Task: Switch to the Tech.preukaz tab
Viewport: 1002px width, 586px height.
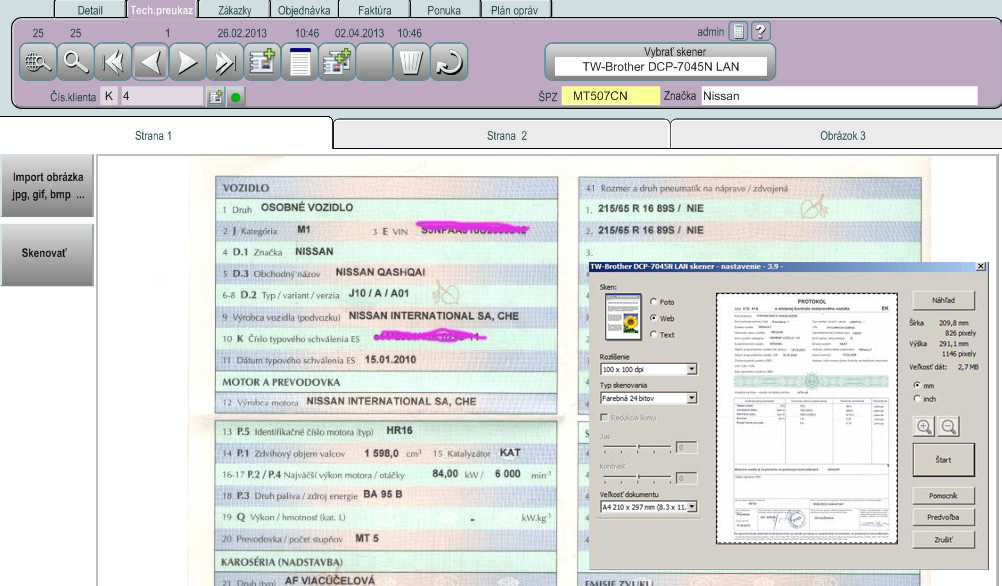Action: pos(162,10)
